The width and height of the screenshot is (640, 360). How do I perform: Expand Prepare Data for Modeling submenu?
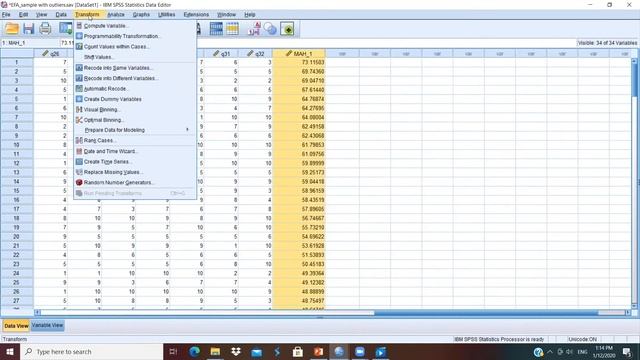point(135,130)
